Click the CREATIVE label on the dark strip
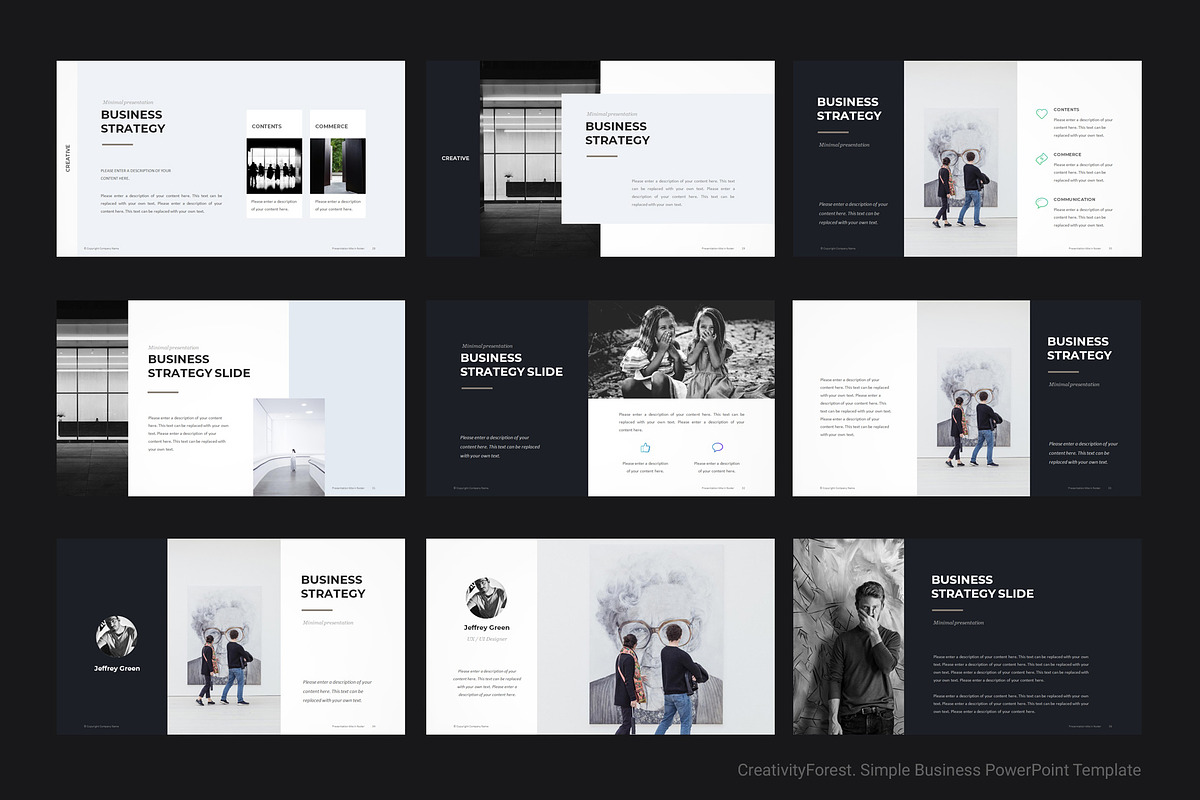 pyautogui.click(x=455, y=158)
